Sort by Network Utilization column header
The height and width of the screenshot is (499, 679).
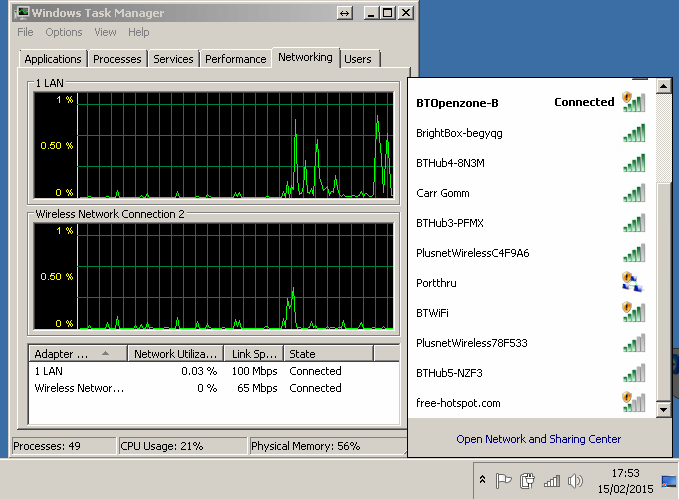tap(175, 353)
